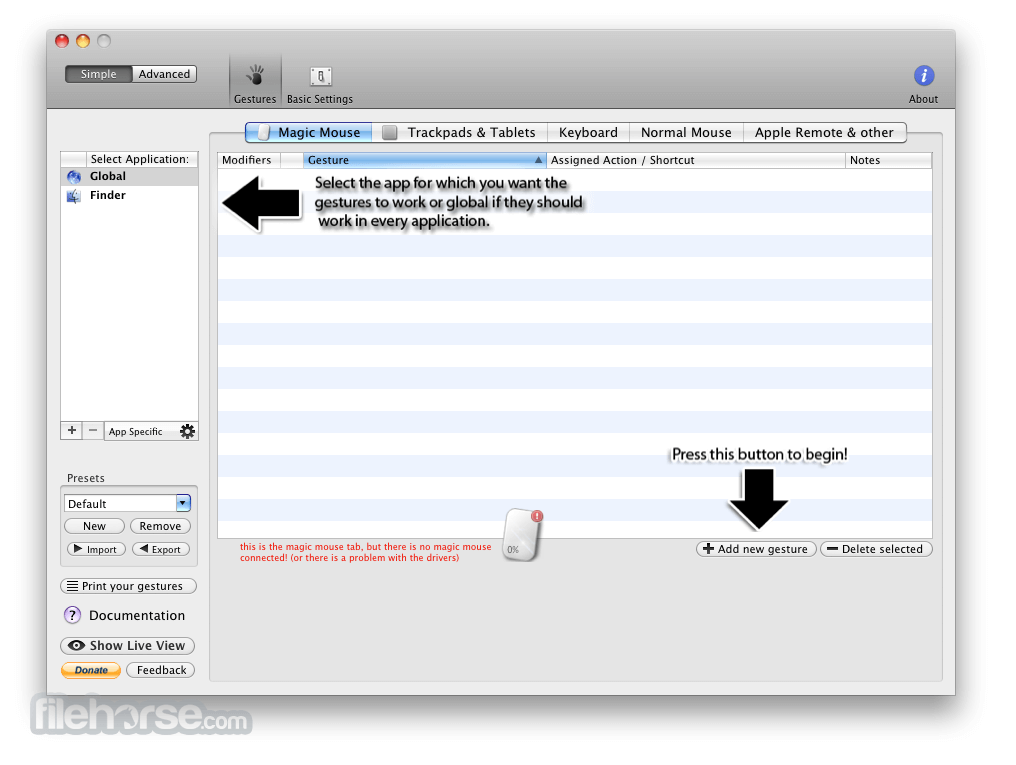Show Live View with eye button

128,645
